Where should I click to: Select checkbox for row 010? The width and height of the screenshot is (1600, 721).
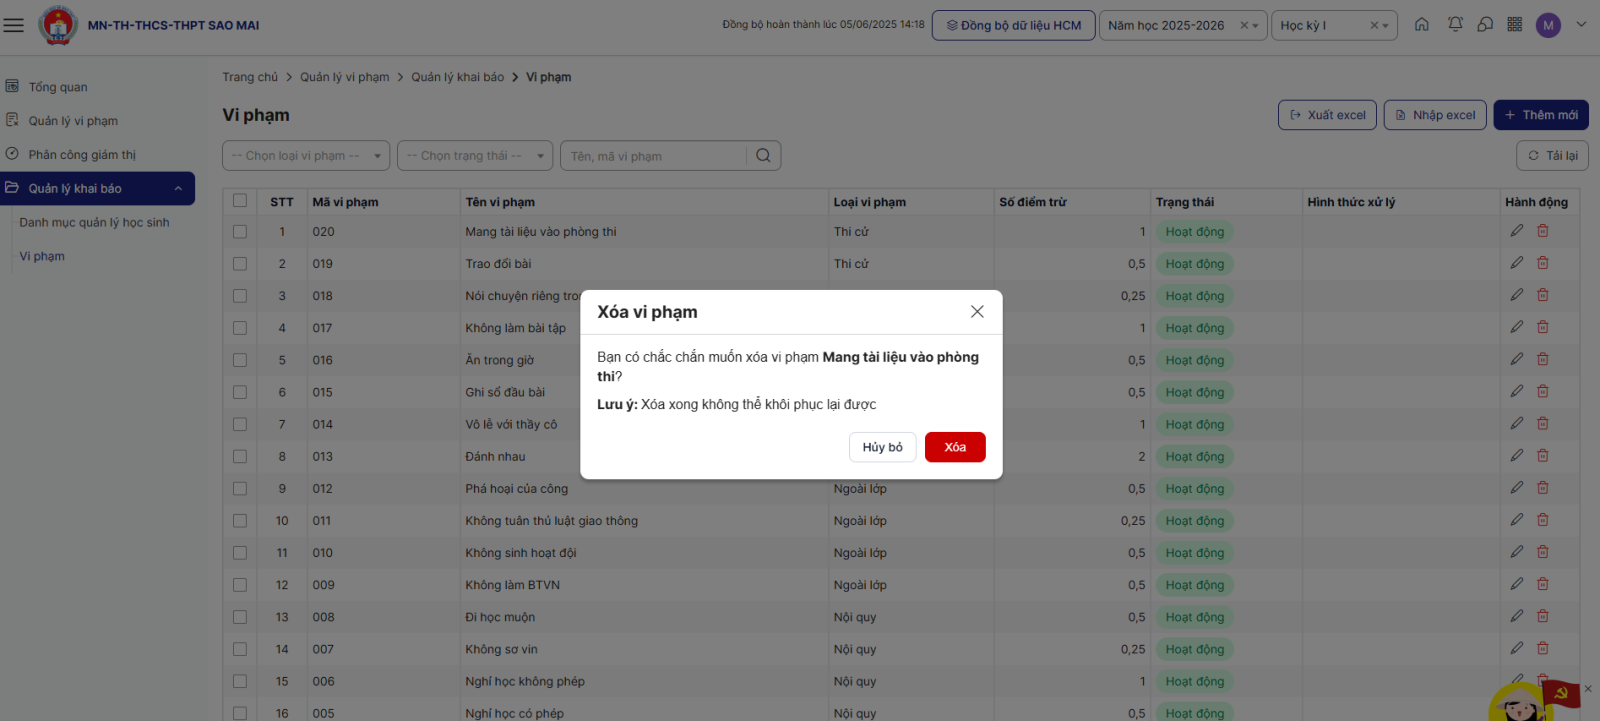pos(240,553)
